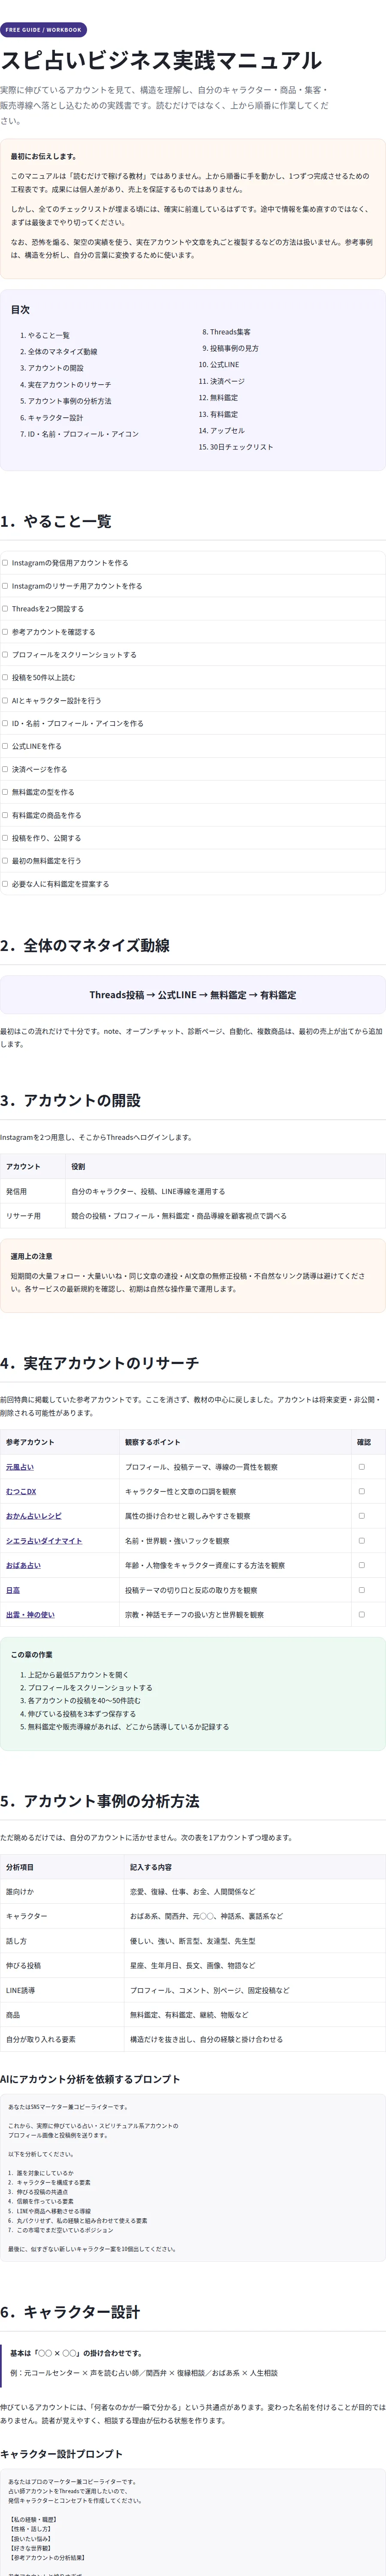Jump to '全体のマネタイズ動線' in contents
Screen dimensions: 386x2576
tap(62, 352)
